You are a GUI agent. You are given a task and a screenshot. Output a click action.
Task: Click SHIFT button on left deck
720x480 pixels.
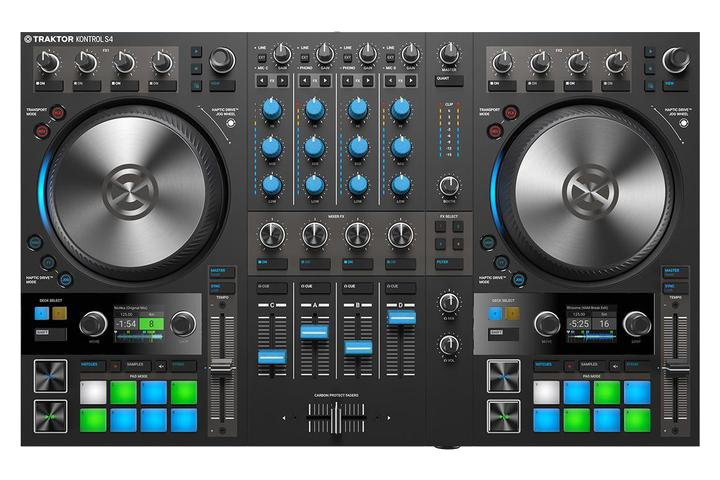pos(51,334)
